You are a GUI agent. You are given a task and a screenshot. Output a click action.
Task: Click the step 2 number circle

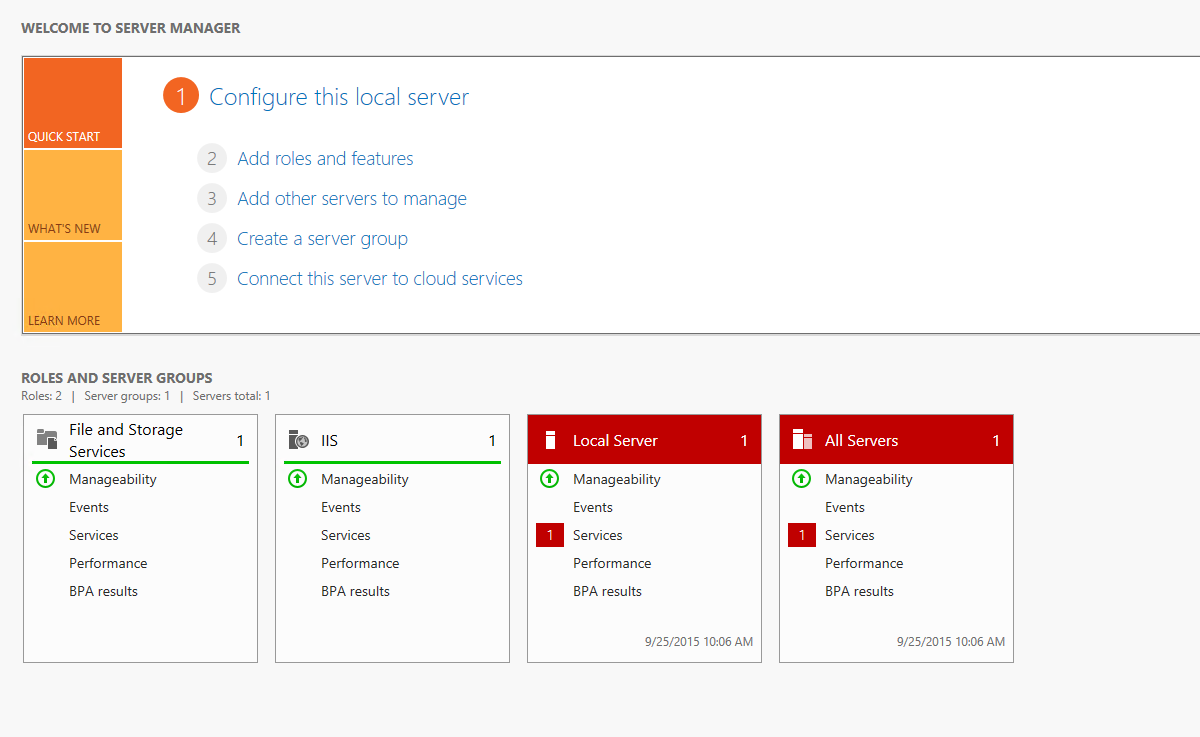pyautogui.click(x=212, y=158)
